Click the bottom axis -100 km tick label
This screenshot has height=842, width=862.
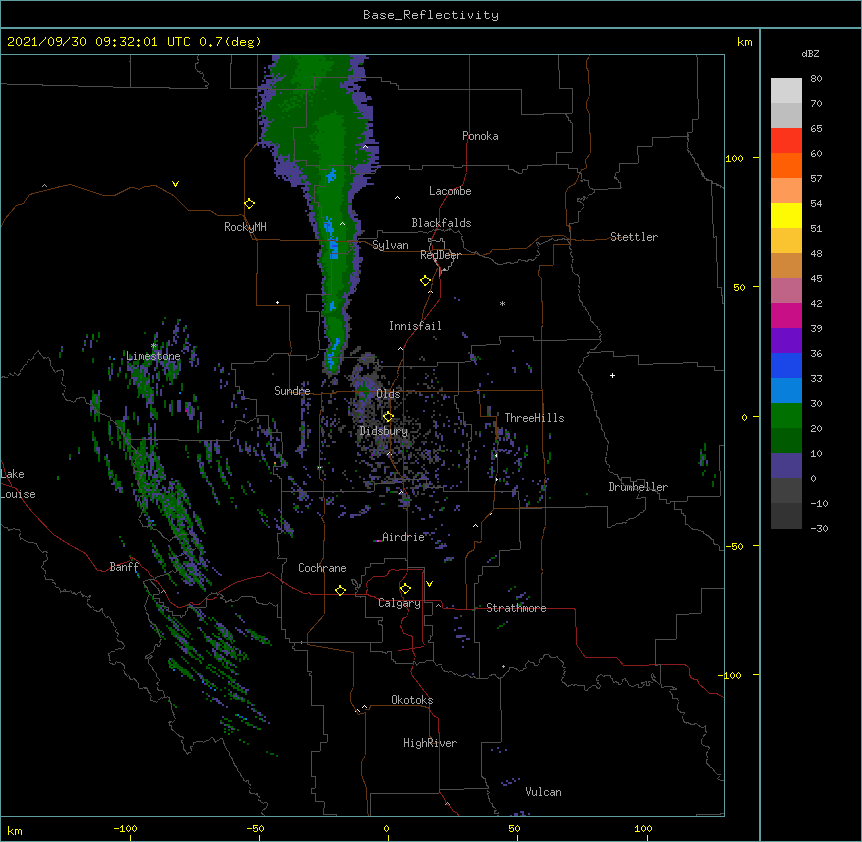coord(125,828)
